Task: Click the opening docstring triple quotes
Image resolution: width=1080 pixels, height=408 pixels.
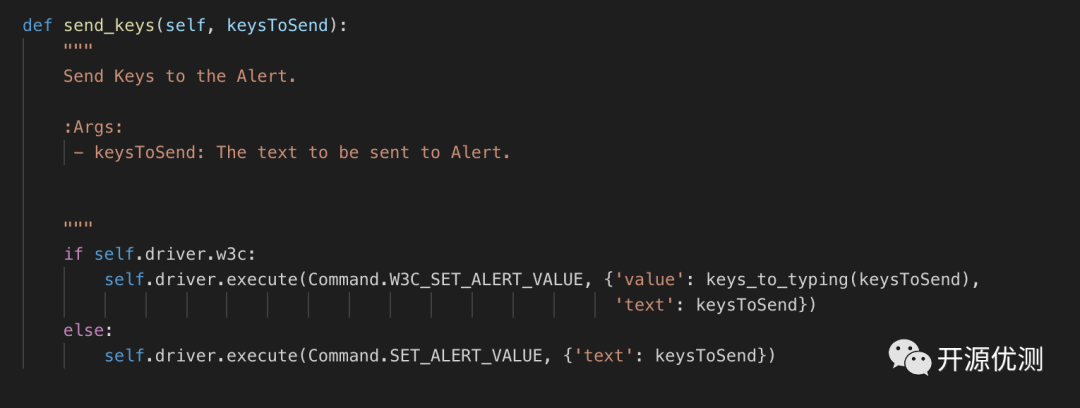Action: pos(78,50)
